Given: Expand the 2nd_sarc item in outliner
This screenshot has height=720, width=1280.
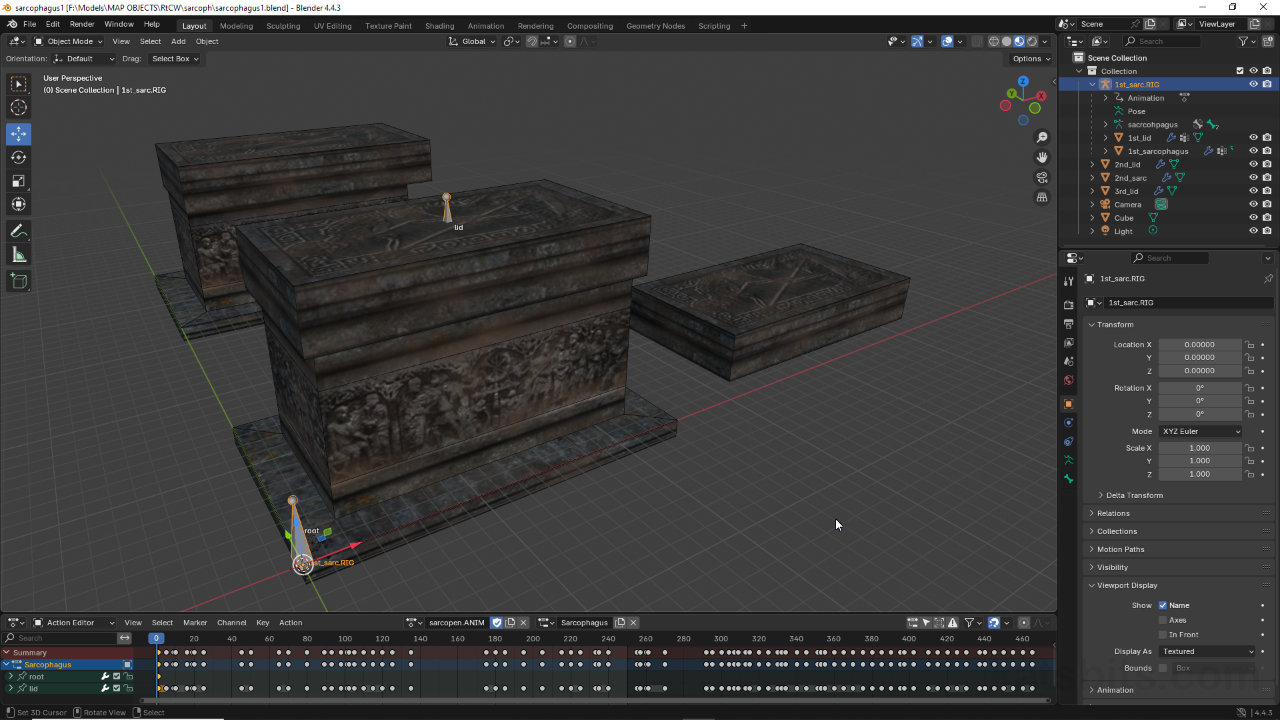Looking at the screenshot, I should [x=1092, y=177].
